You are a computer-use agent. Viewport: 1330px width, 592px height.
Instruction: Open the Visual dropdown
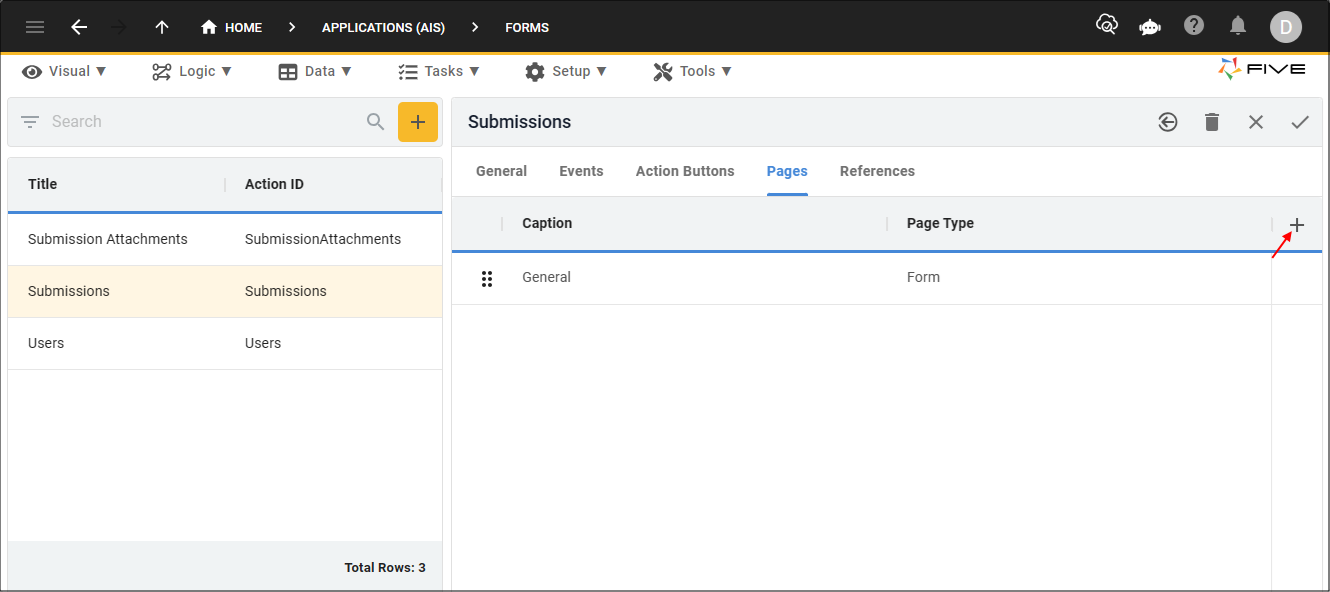click(x=64, y=71)
